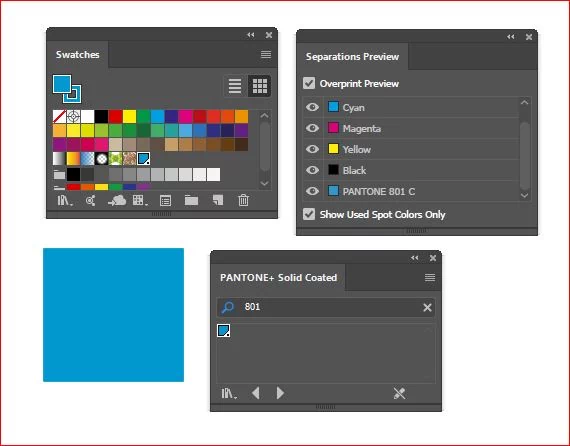570x446 pixels.
Task: Switch swatches to thumbnail grid view
Action: (260, 86)
